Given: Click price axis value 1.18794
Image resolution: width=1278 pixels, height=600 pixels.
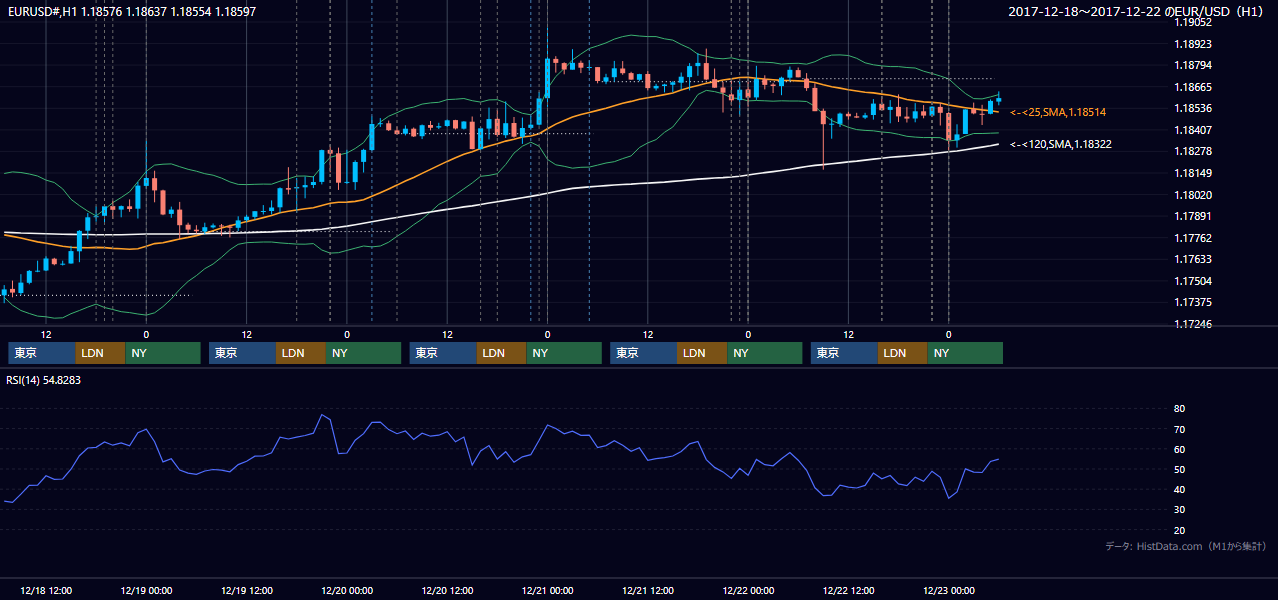Looking at the screenshot, I should pyautogui.click(x=1193, y=65).
